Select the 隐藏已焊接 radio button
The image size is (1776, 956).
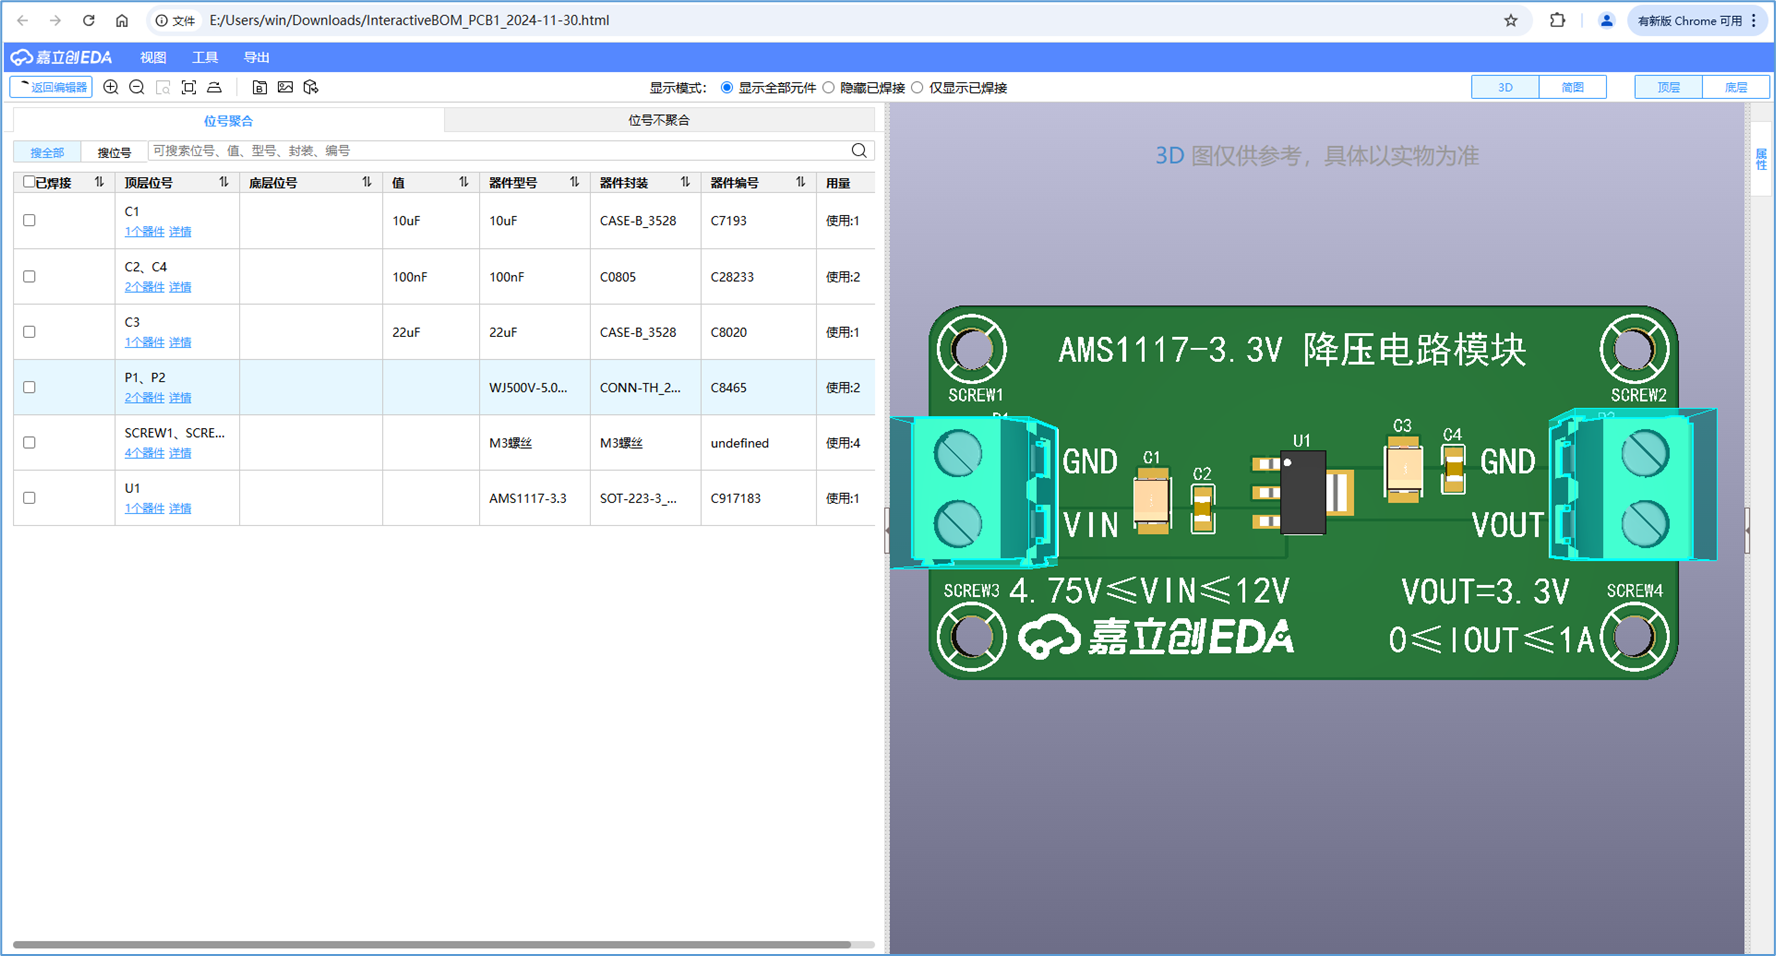click(829, 88)
